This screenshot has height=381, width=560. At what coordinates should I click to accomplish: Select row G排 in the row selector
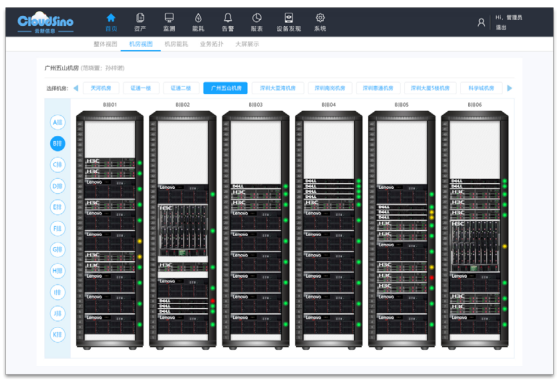58,250
